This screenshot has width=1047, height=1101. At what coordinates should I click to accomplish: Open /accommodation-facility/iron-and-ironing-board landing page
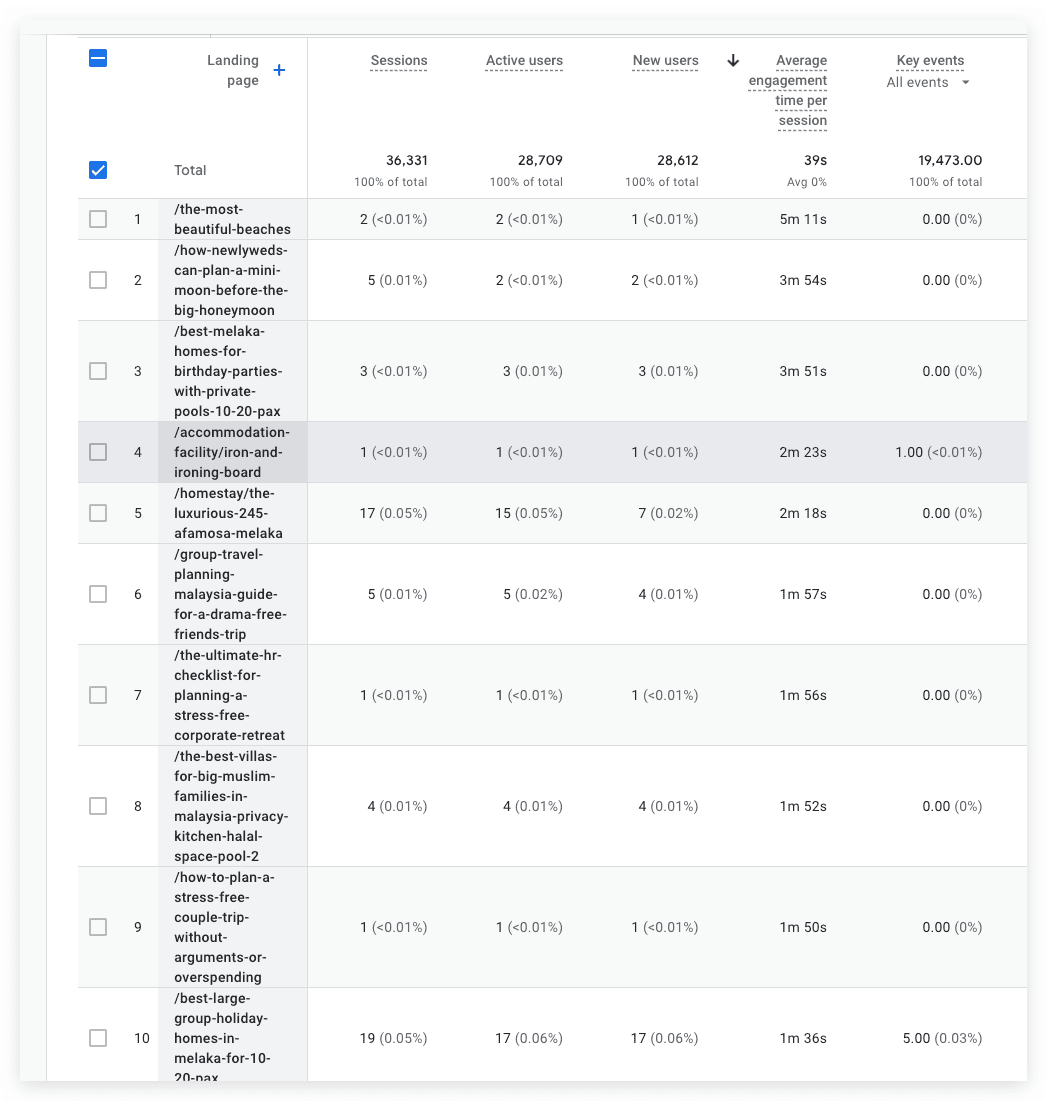click(x=232, y=452)
